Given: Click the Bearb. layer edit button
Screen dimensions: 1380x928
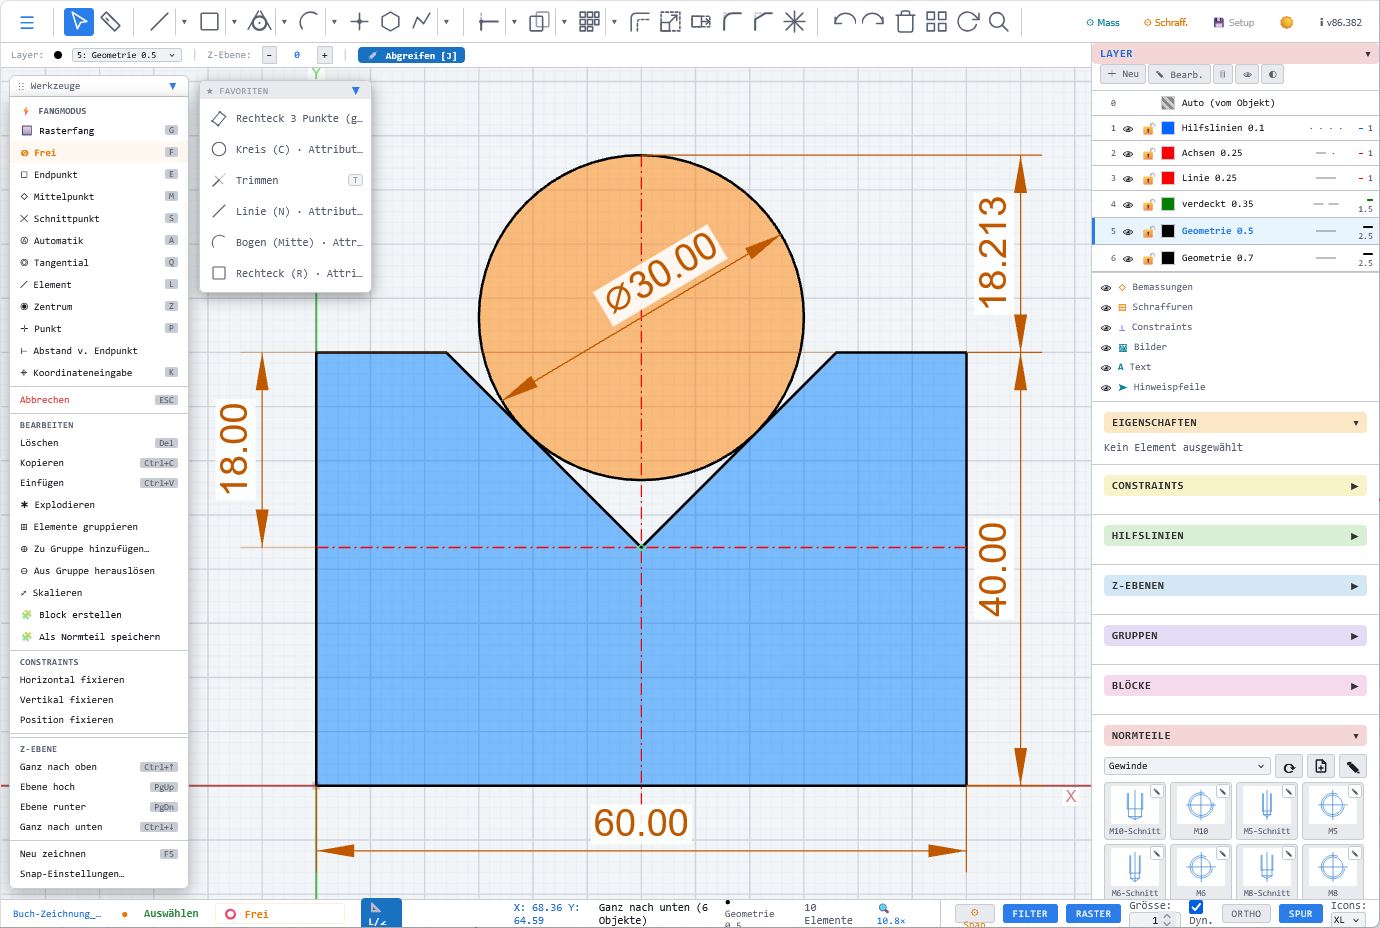Looking at the screenshot, I should pyautogui.click(x=1178, y=74).
